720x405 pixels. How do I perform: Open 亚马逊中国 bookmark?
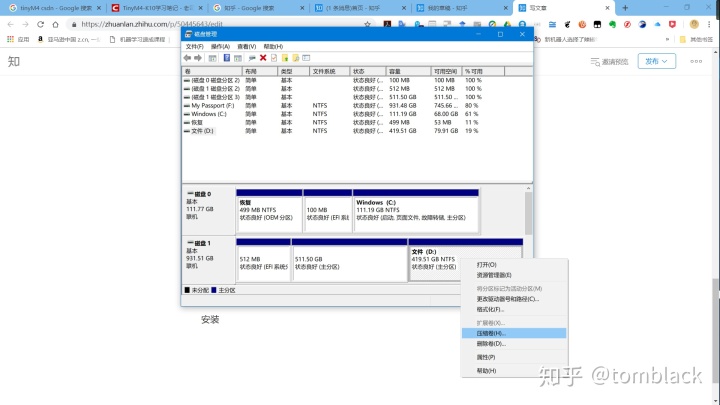68,39
